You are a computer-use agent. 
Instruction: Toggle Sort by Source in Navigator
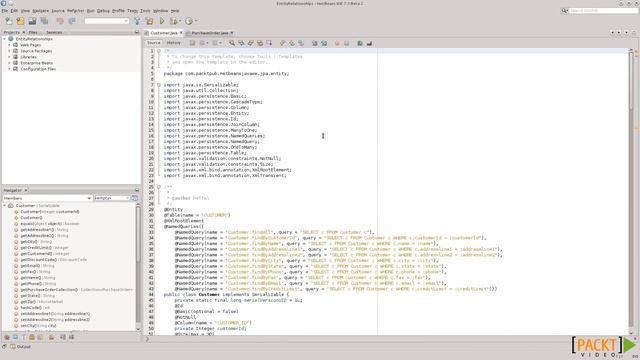71,337
